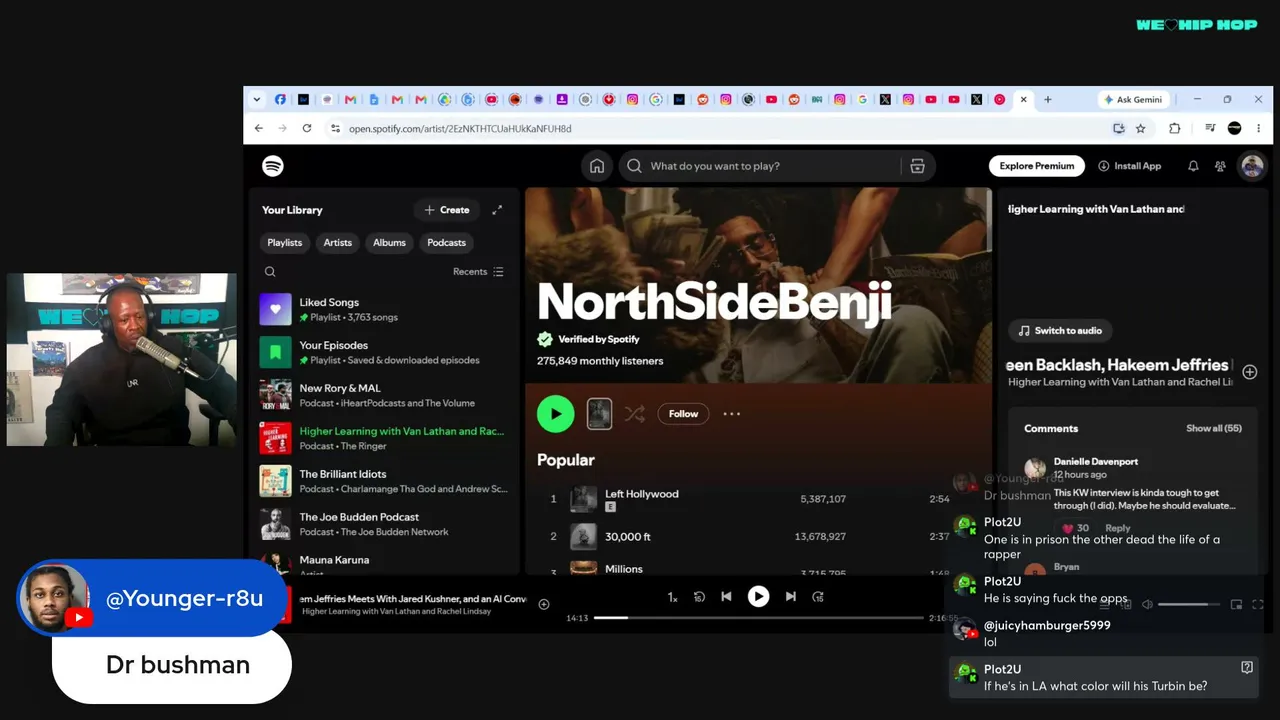Open the mini player
The height and width of the screenshot is (720, 1280).
pos(1236,604)
